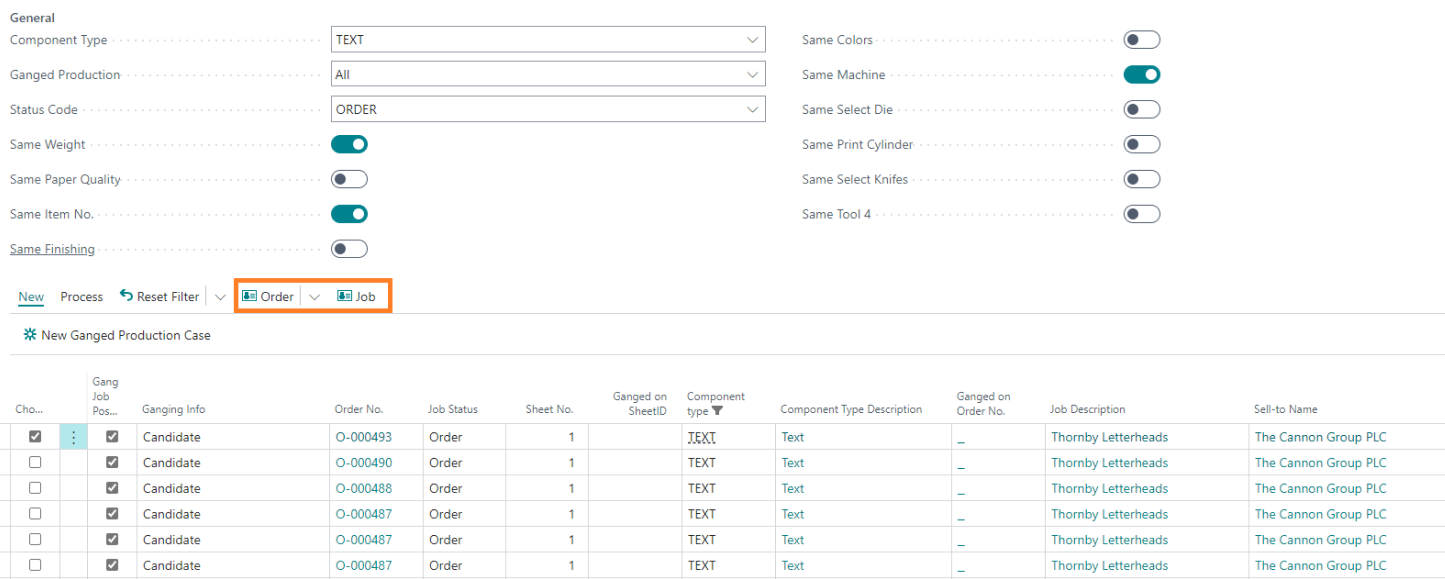This screenshot has height=579, width=1445.
Task: Click the filter icon on Component type column
Action: coord(717,411)
